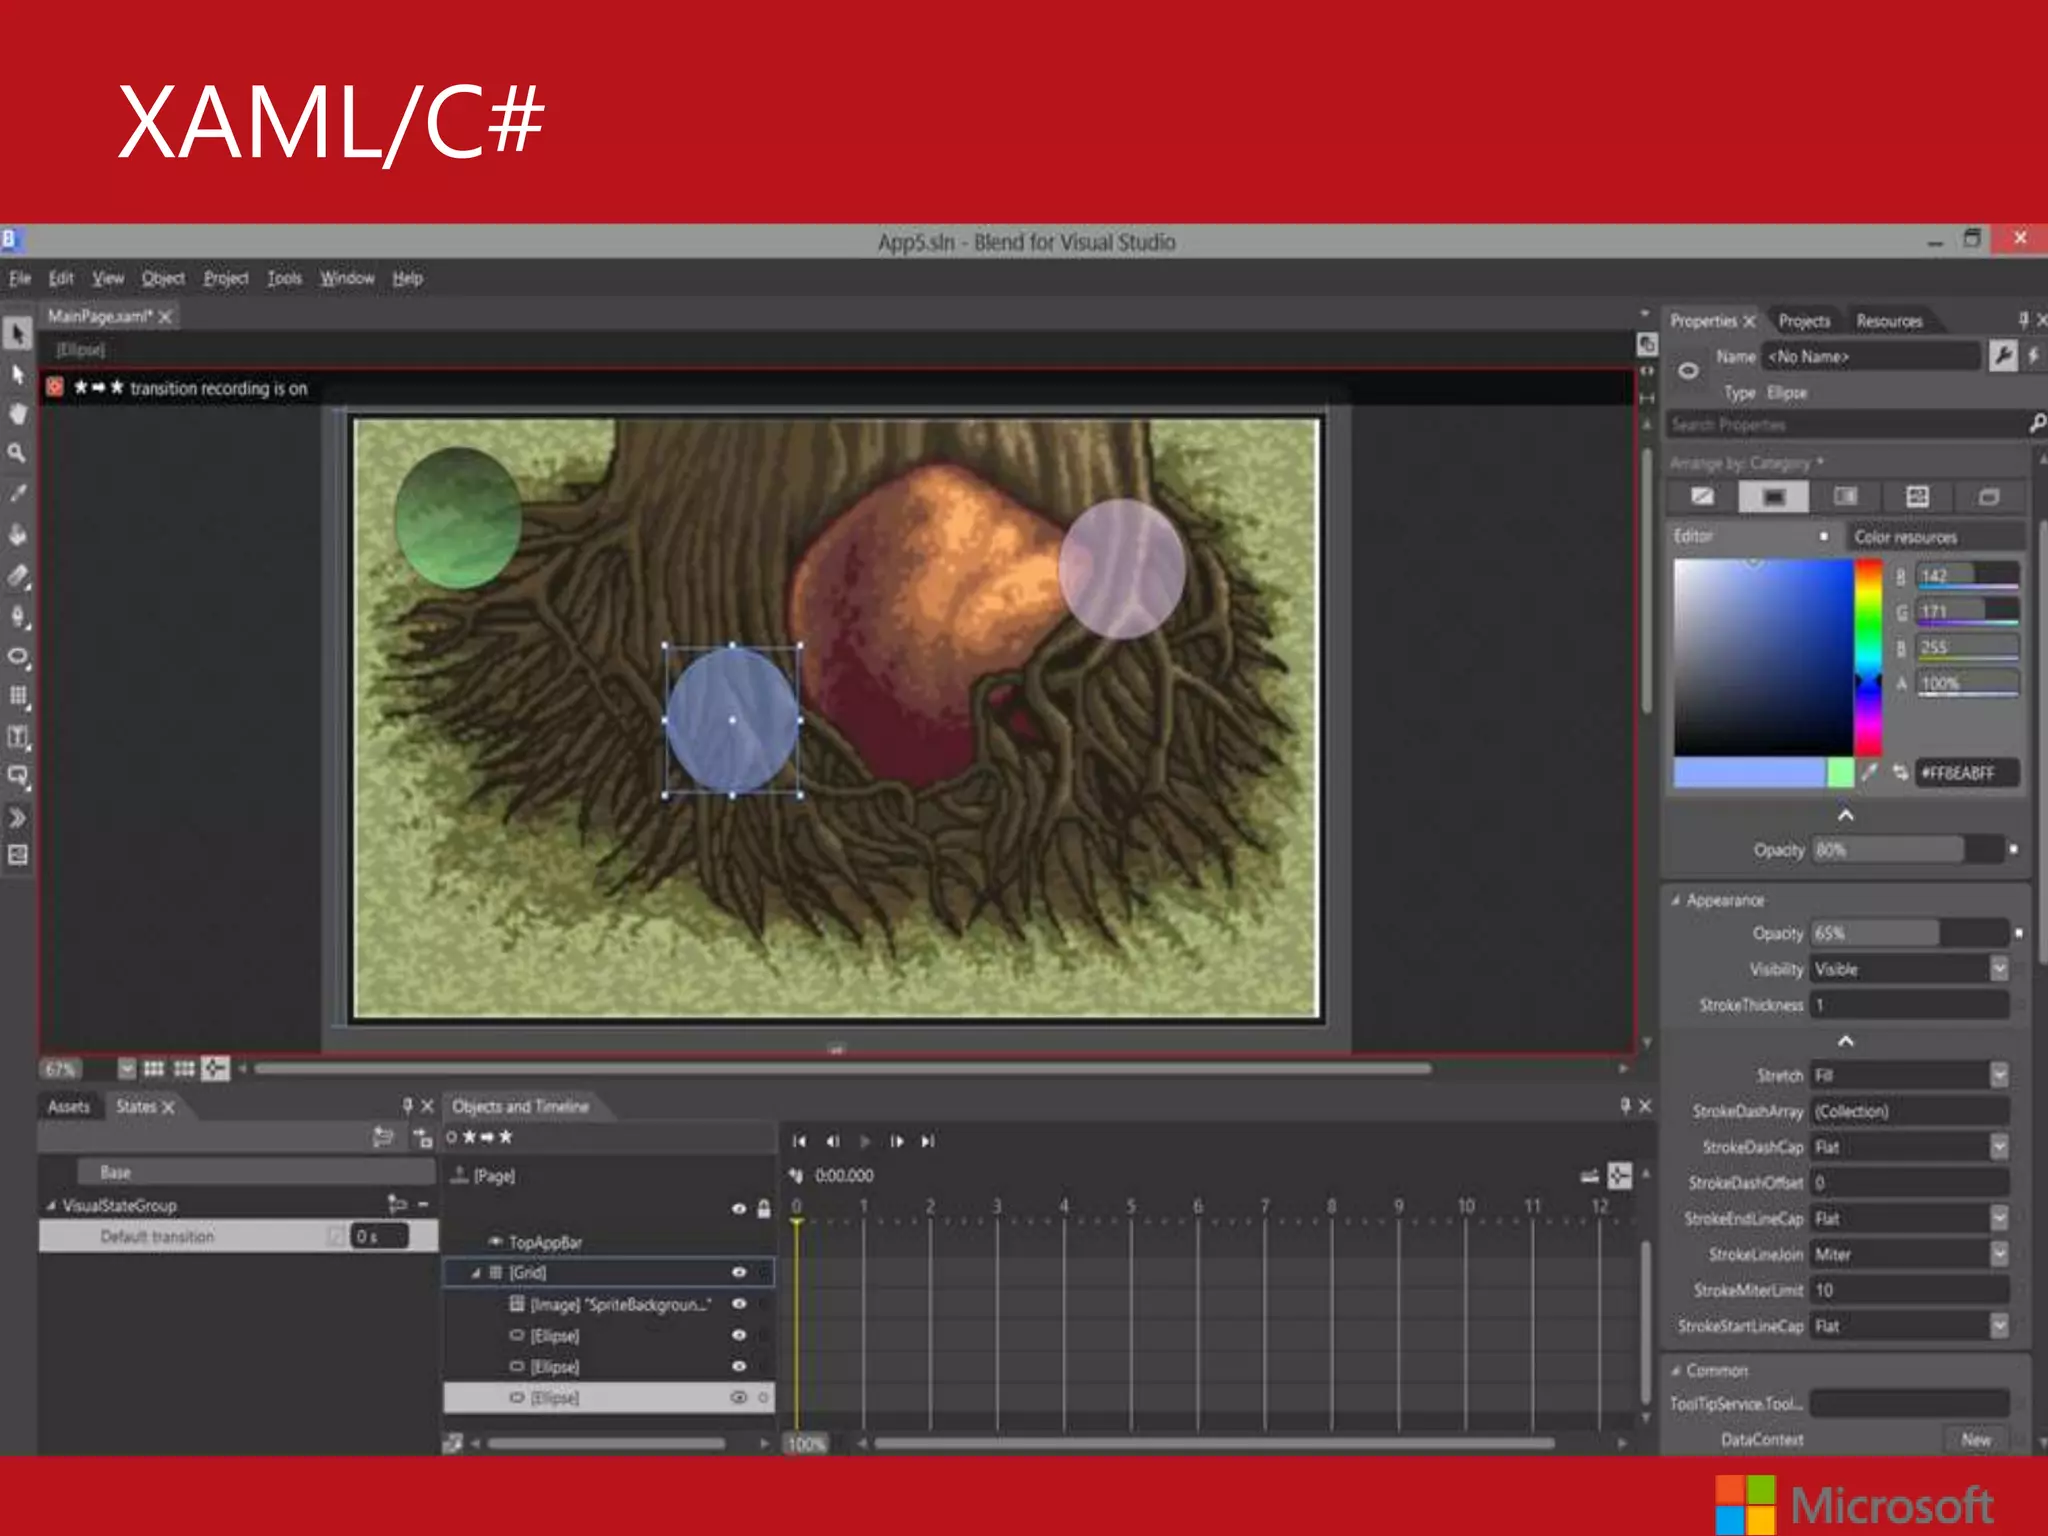Open the StrokeEndLineCap dropdown
2048x1536 pixels.
coord(1999,1218)
